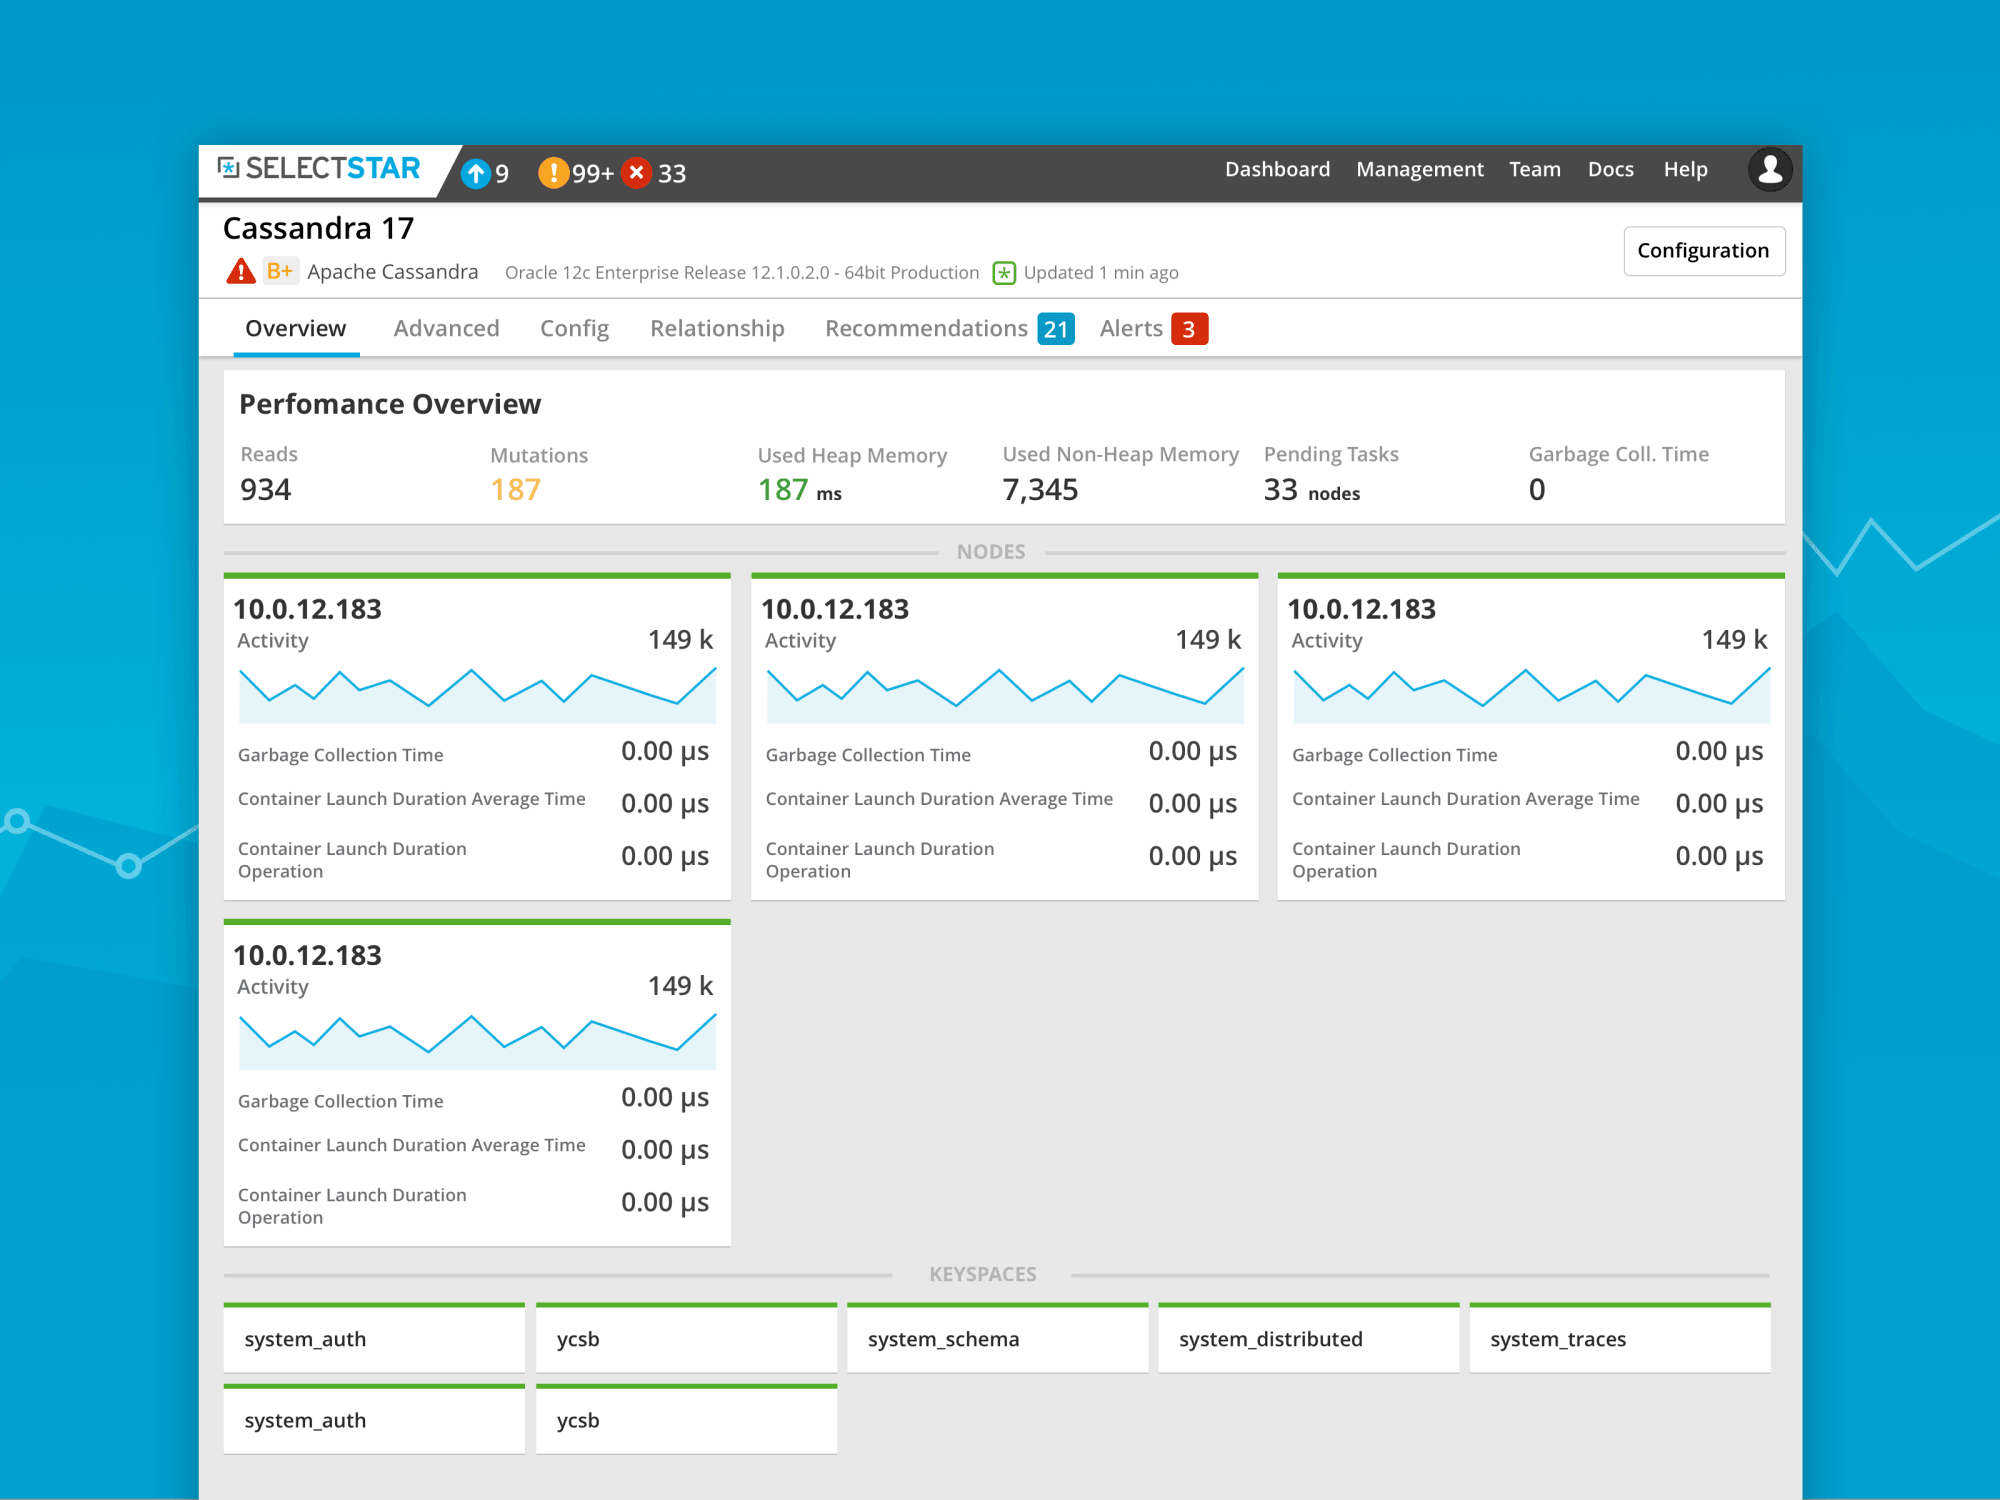Open the system_schema keyspace
The image size is (2000, 1500).
click(997, 1338)
